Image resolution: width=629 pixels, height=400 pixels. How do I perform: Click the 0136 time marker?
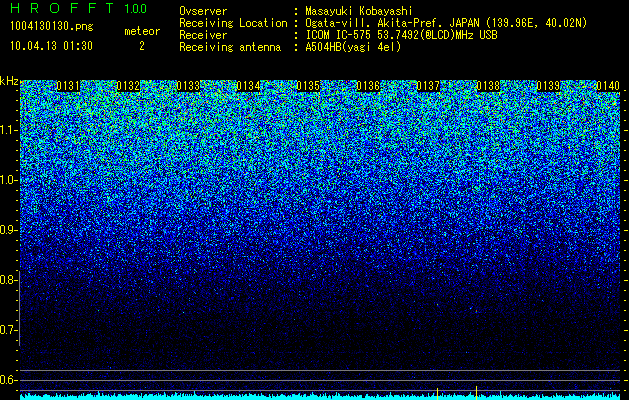click(x=368, y=86)
